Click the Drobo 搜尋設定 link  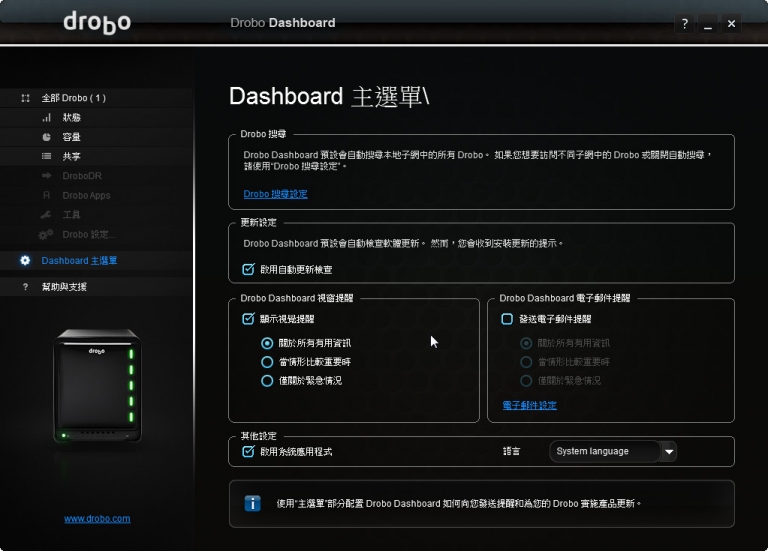(275, 194)
